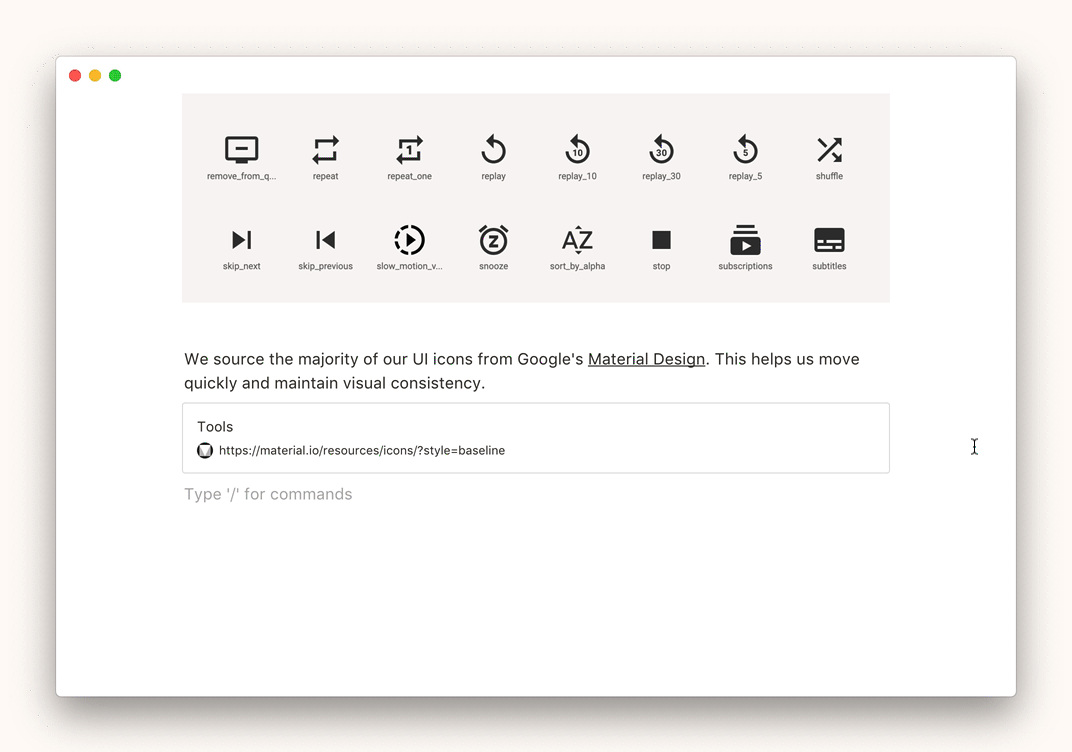Click the green maximize window button
The height and width of the screenshot is (752, 1072).
point(115,76)
